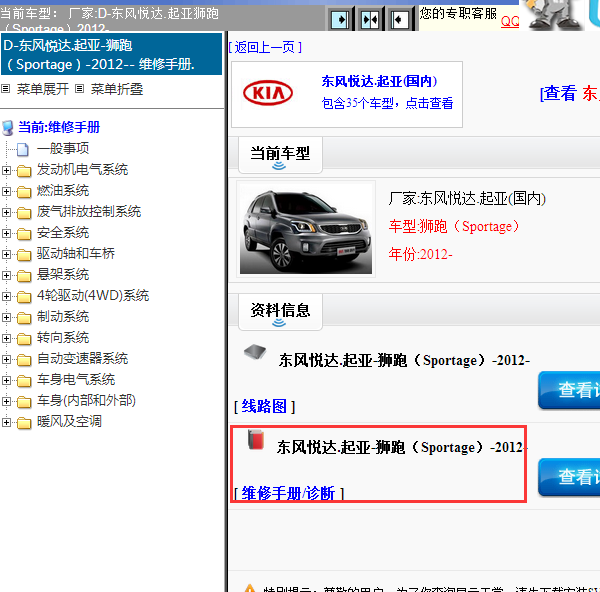The height and width of the screenshot is (592, 600).
Task: Click the folder icon for 发动机电气系统
Action: pyautogui.click(x=24, y=171)
